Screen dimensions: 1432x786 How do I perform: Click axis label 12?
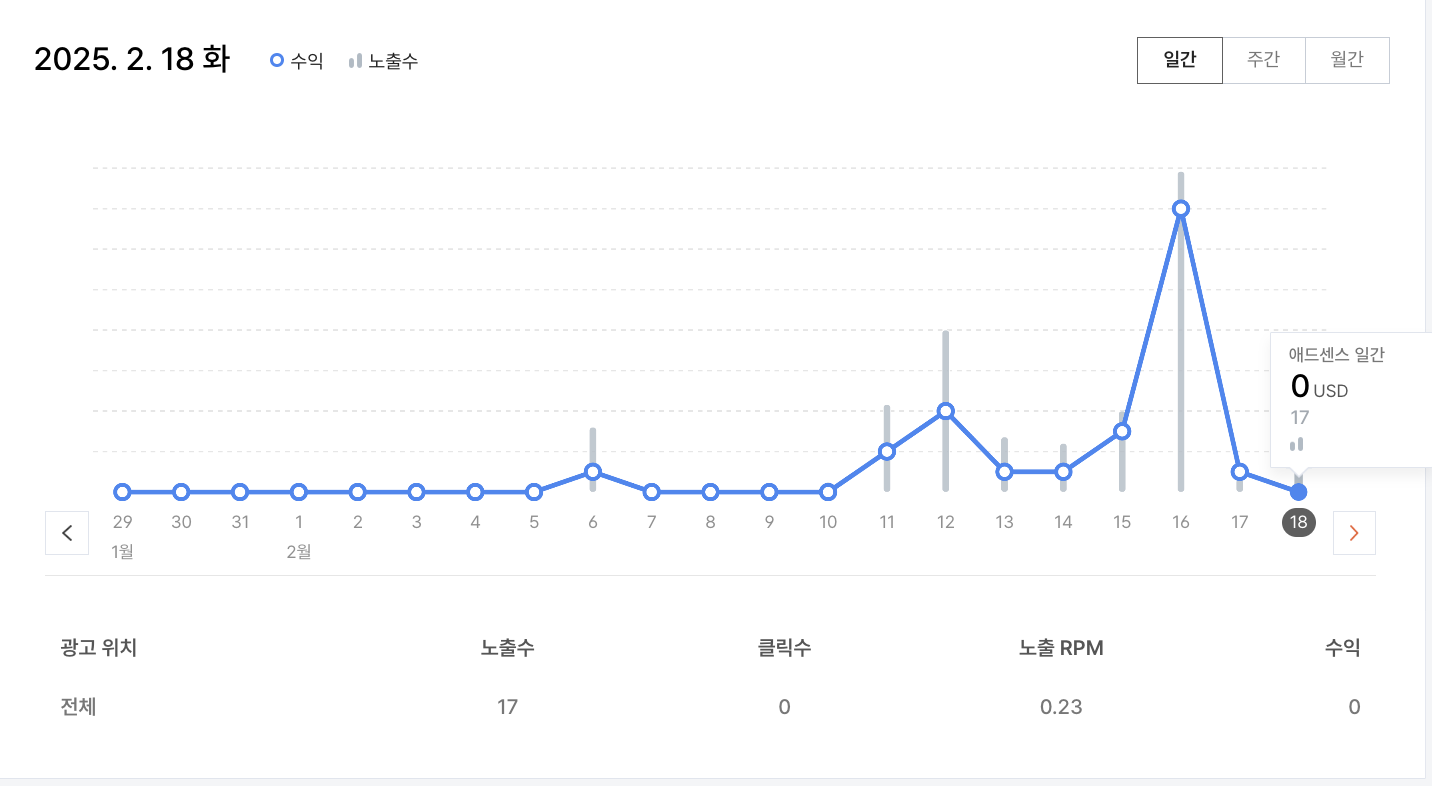tap(945, 522)
